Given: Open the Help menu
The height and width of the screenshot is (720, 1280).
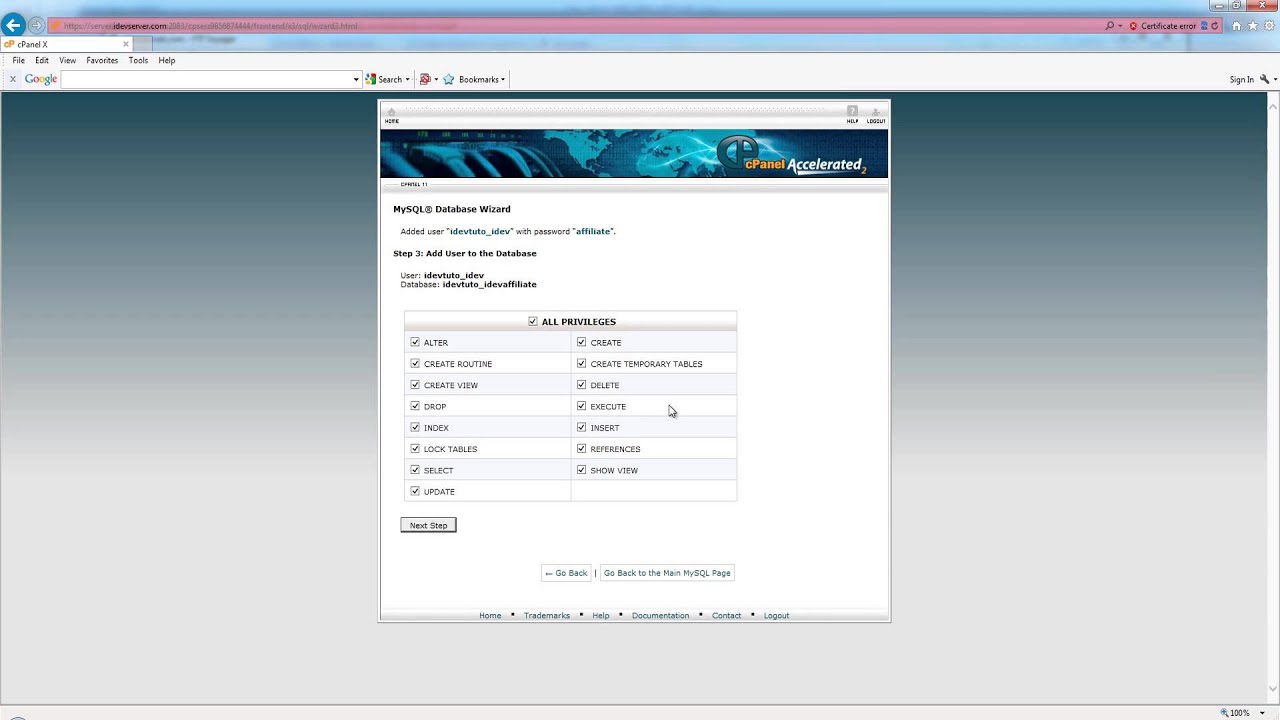Looking at the screenshot, I should click(167, 60).
